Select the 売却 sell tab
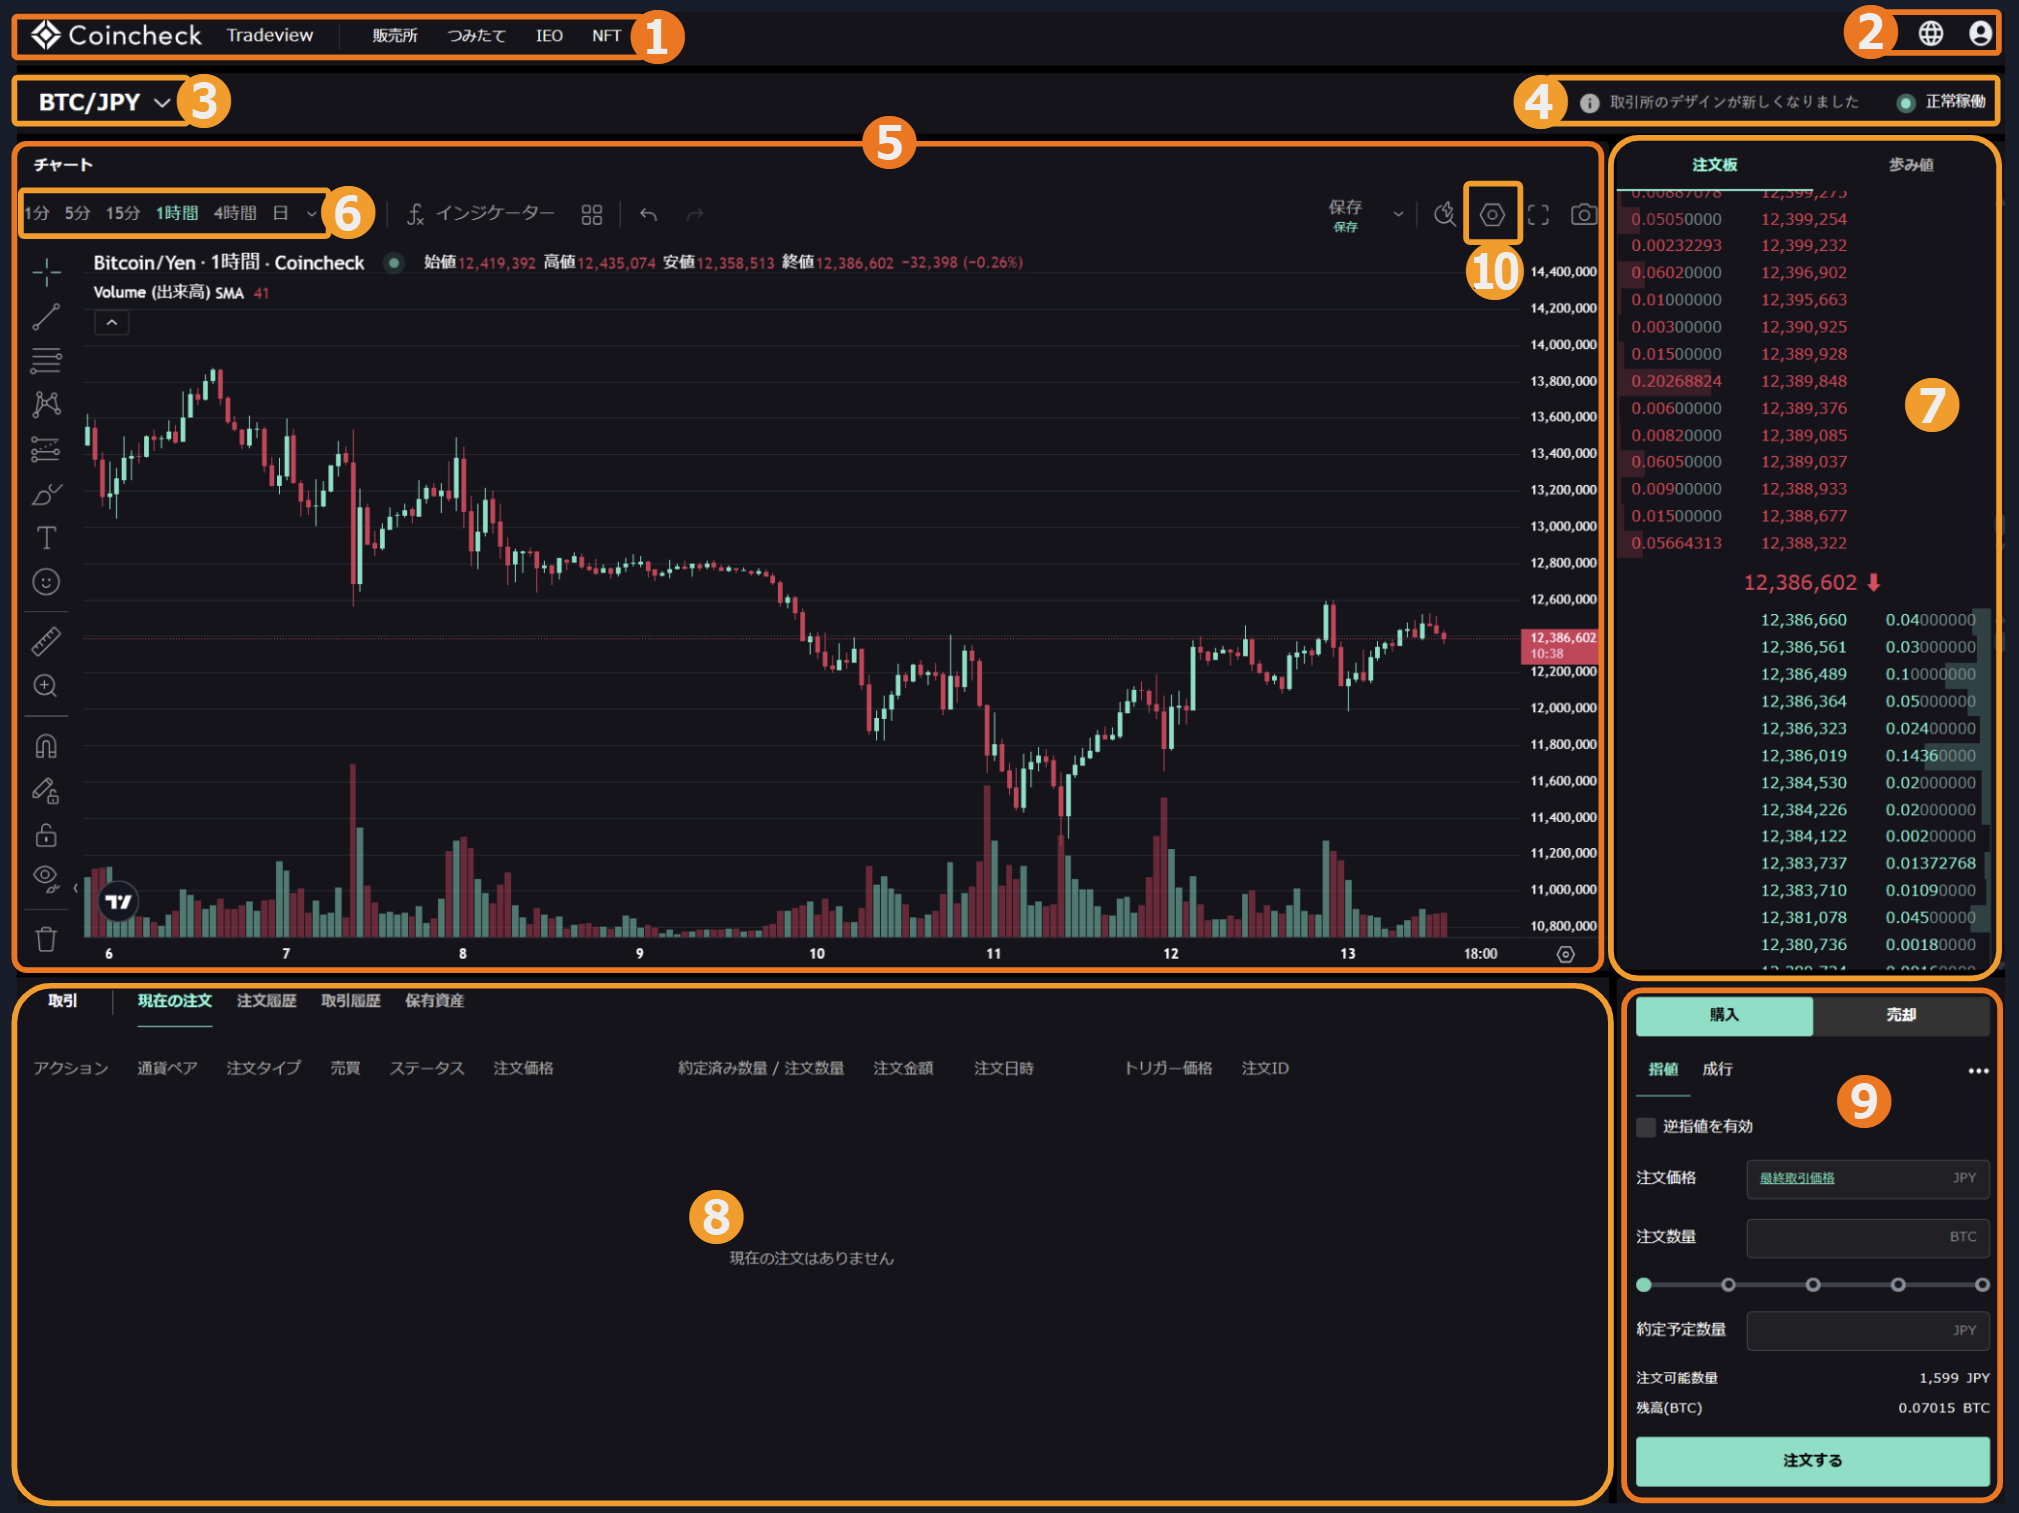 coord(1901,1015)
